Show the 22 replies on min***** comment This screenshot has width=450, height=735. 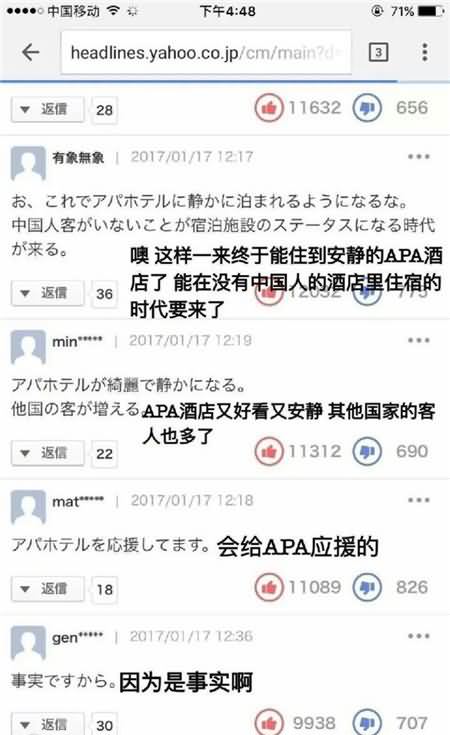pos(104,453)
